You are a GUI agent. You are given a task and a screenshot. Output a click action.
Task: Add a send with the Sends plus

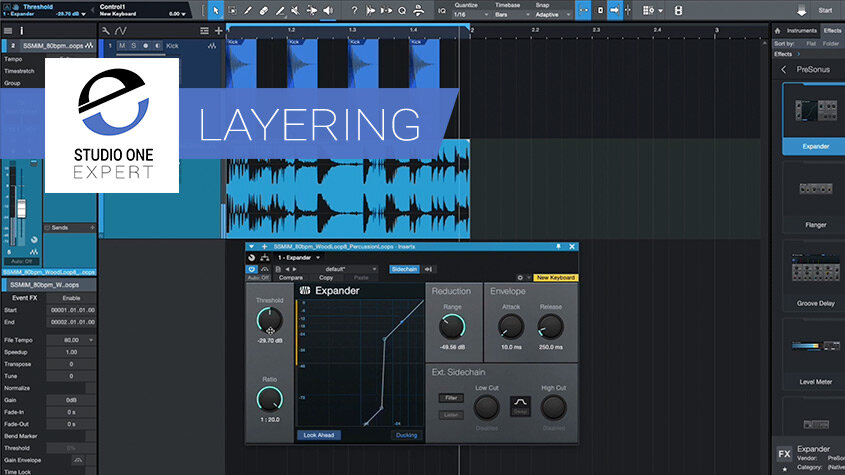point(92,228)
